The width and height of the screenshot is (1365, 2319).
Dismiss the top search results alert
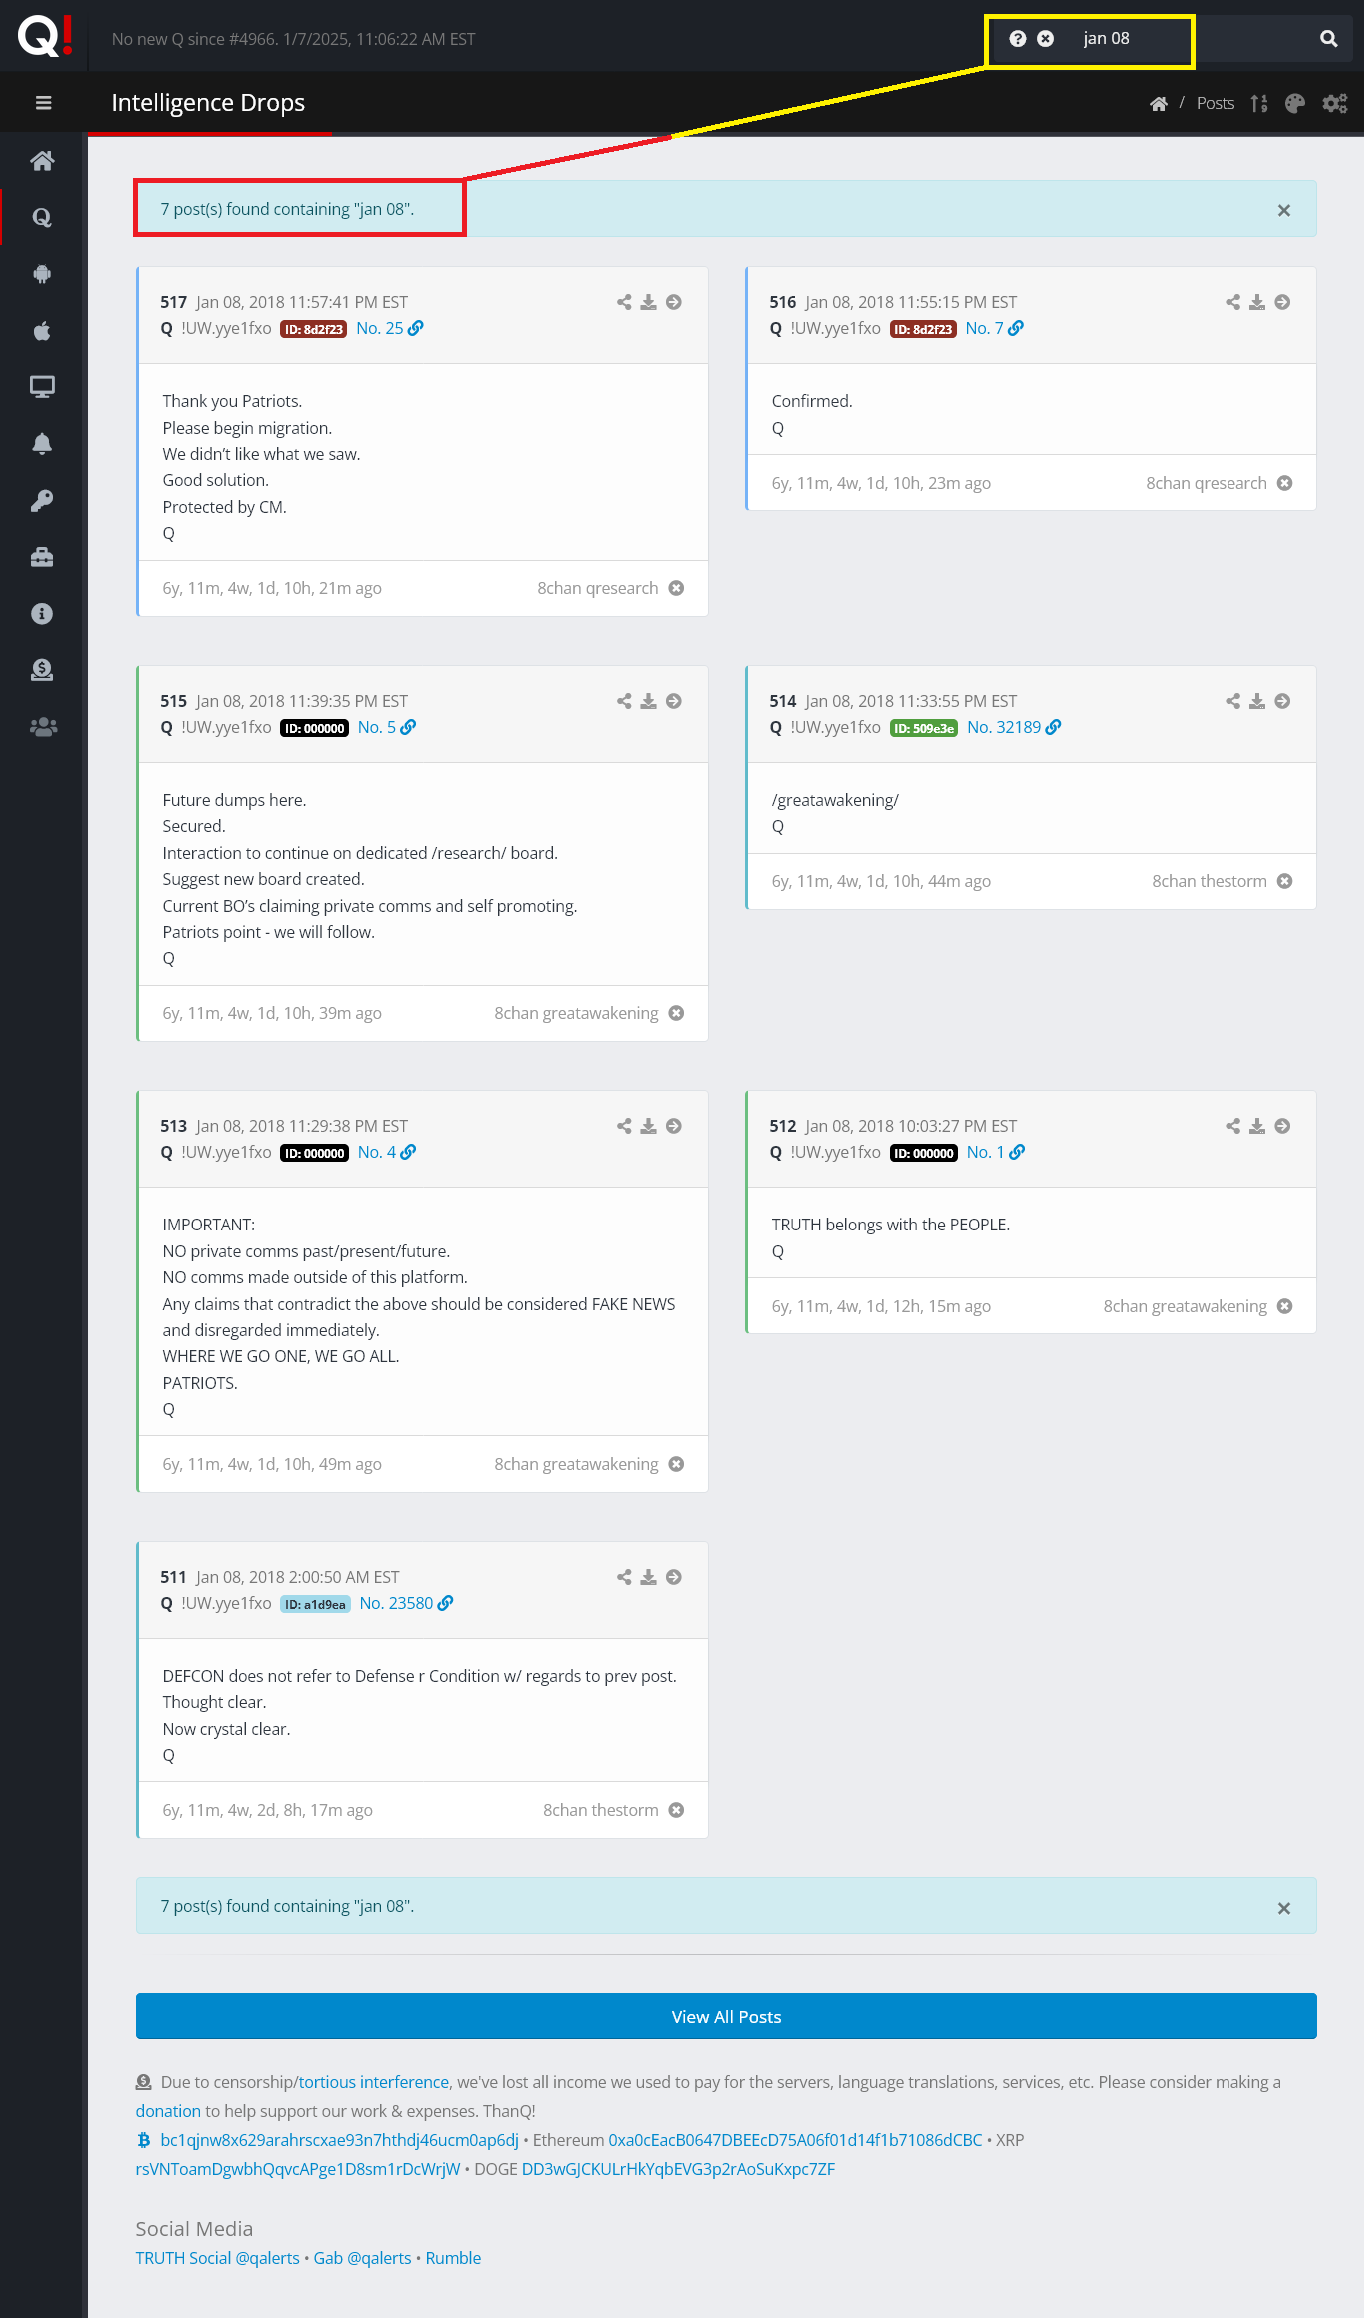click(1284, 210)
